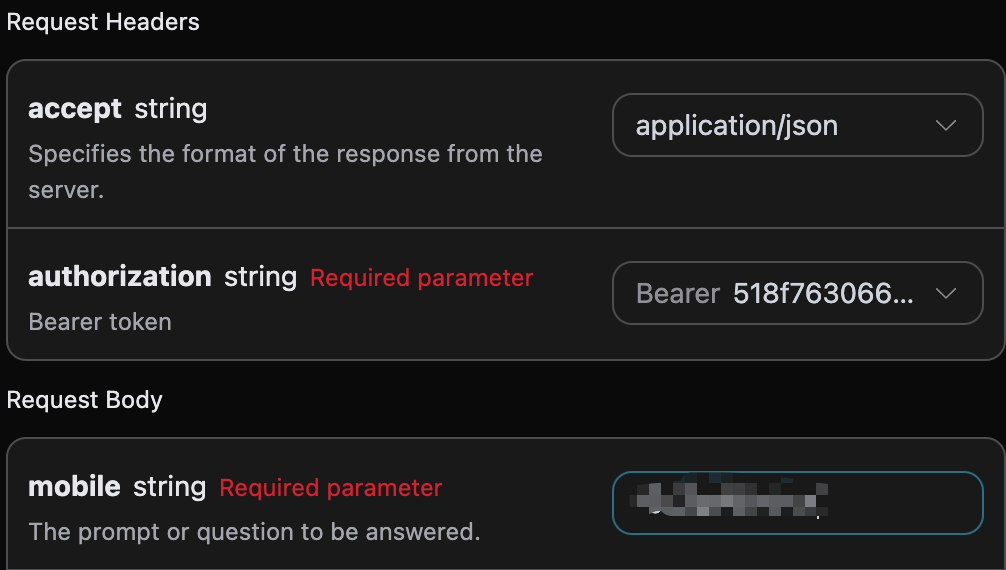
Task: Click the 'Request Body' section heading
Action: [85, 400]
